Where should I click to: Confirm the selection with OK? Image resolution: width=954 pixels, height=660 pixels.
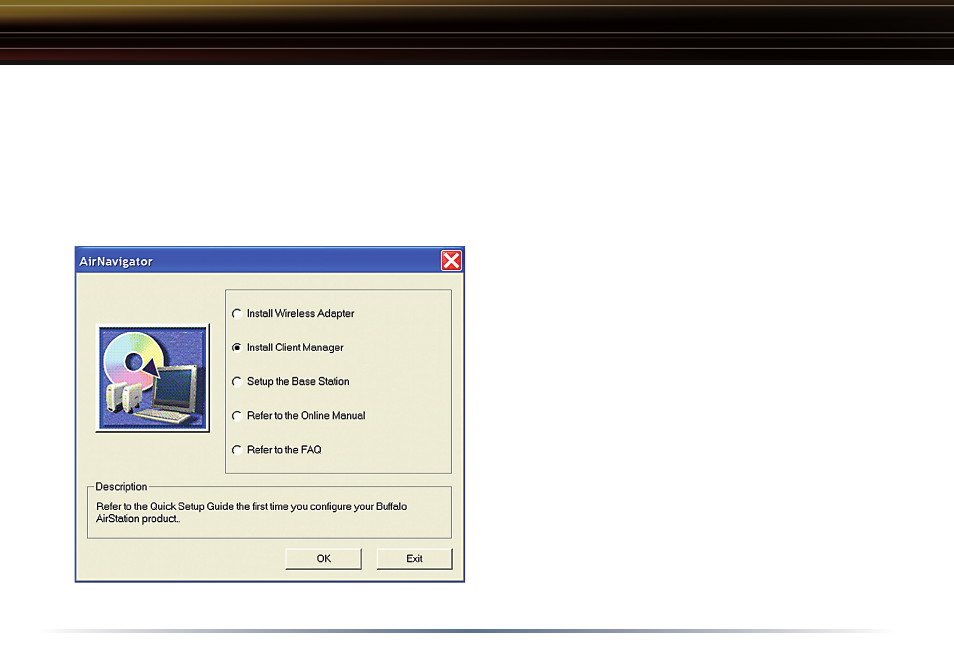[x=323, y=558]
